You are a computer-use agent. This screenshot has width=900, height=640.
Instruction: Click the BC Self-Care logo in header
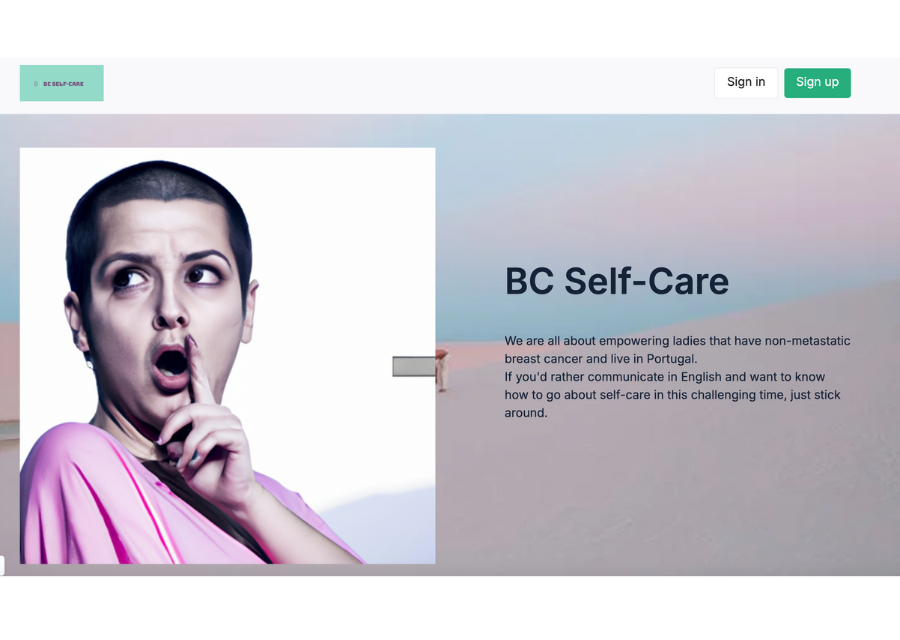[x=62, y=83]
